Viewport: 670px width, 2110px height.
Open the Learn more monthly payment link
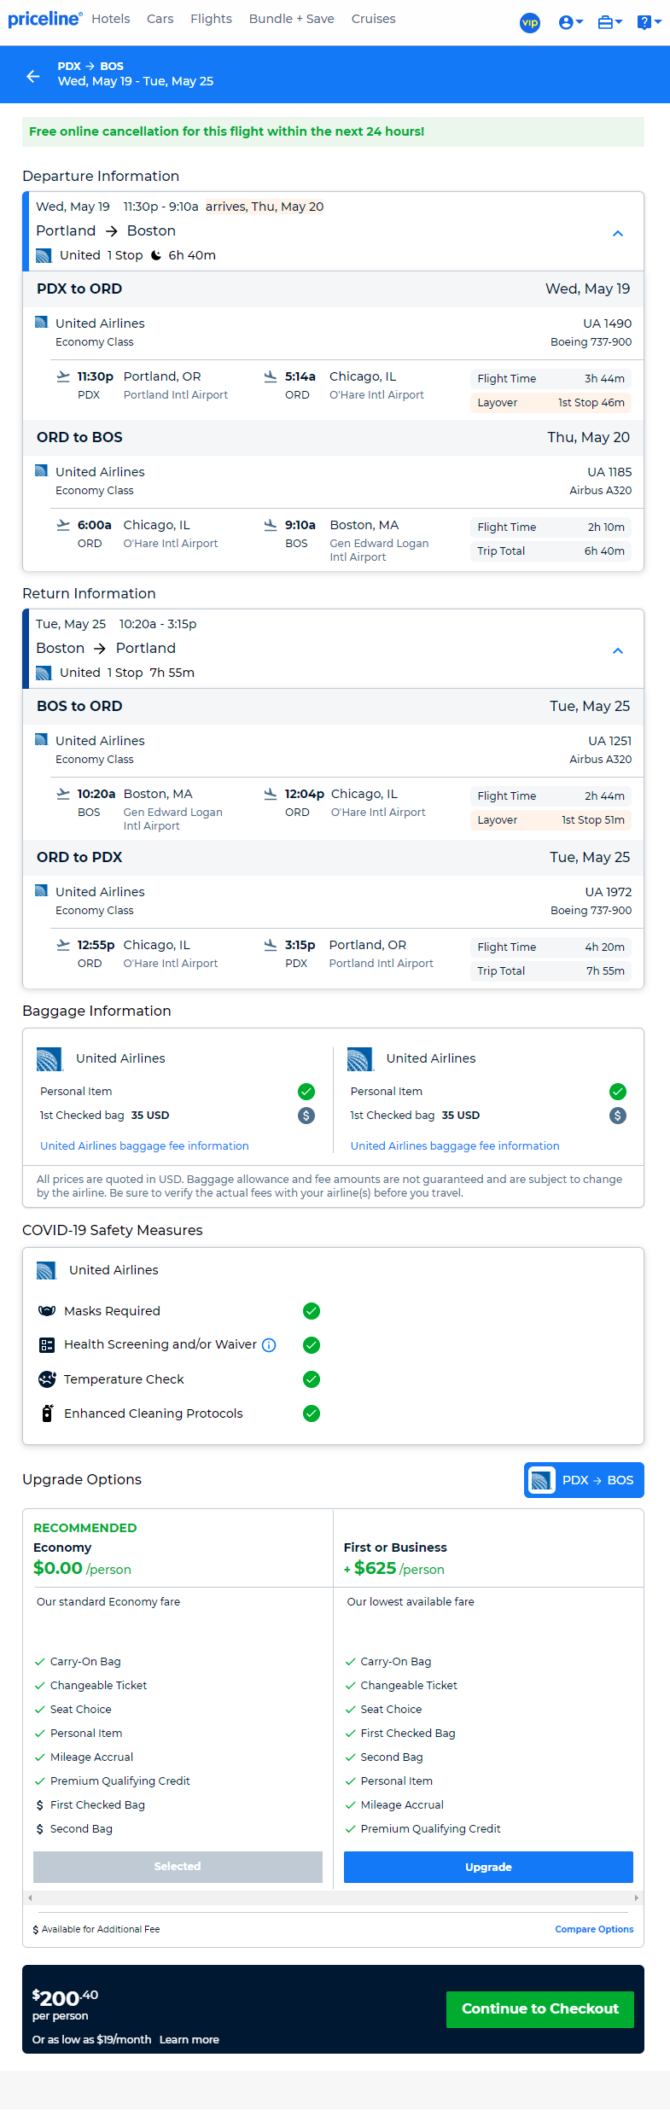189,2039
